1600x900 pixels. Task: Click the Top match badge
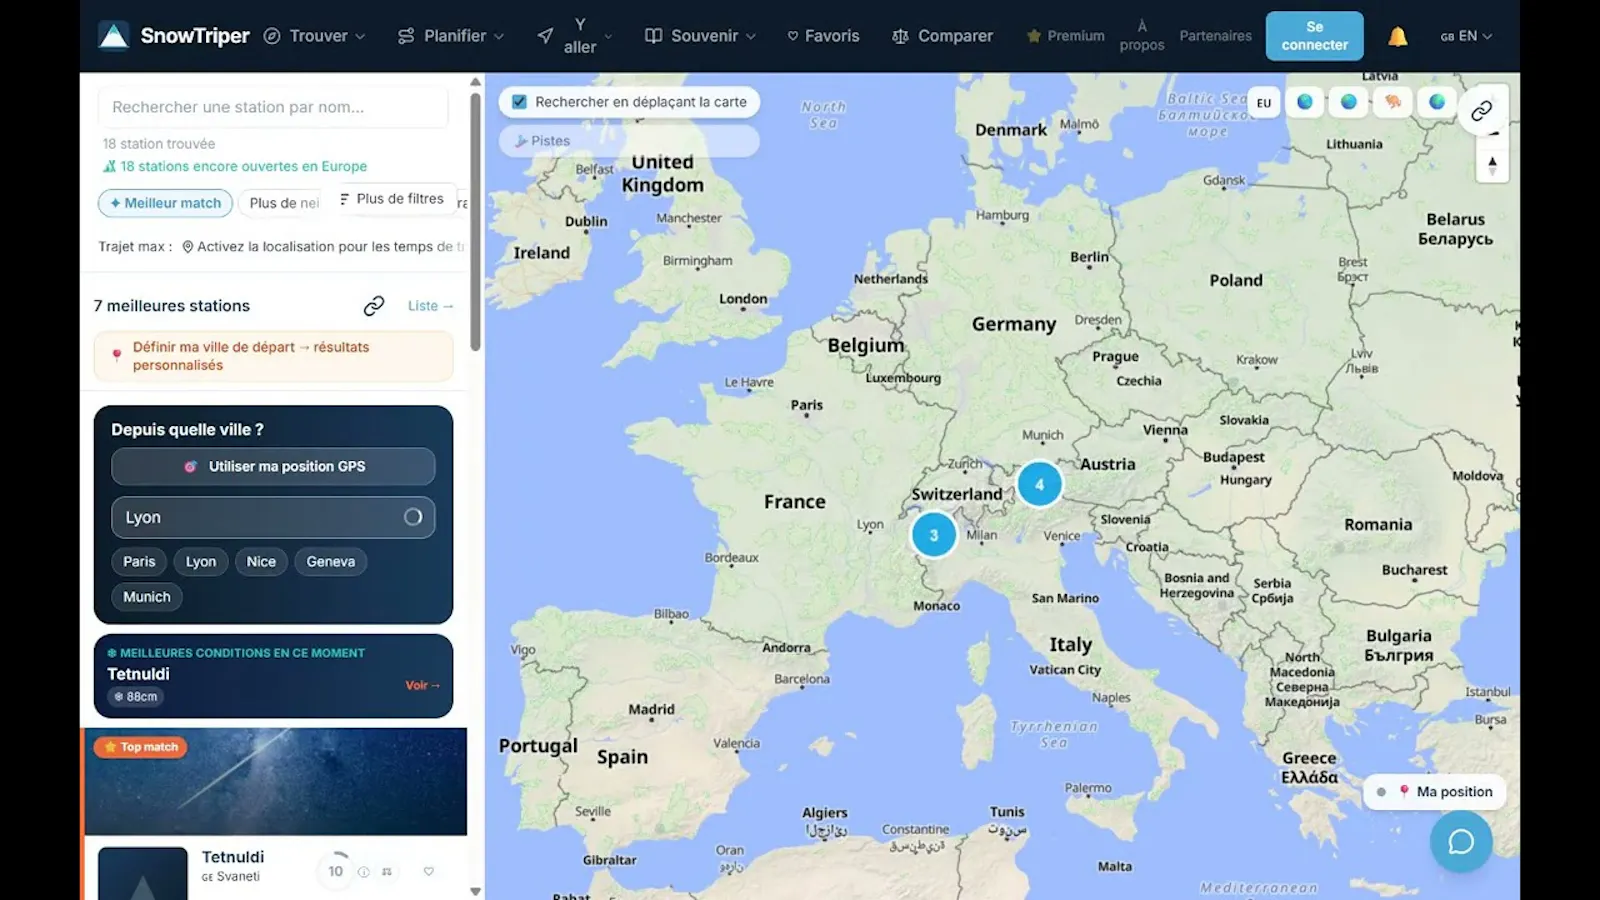coord(141,747)
